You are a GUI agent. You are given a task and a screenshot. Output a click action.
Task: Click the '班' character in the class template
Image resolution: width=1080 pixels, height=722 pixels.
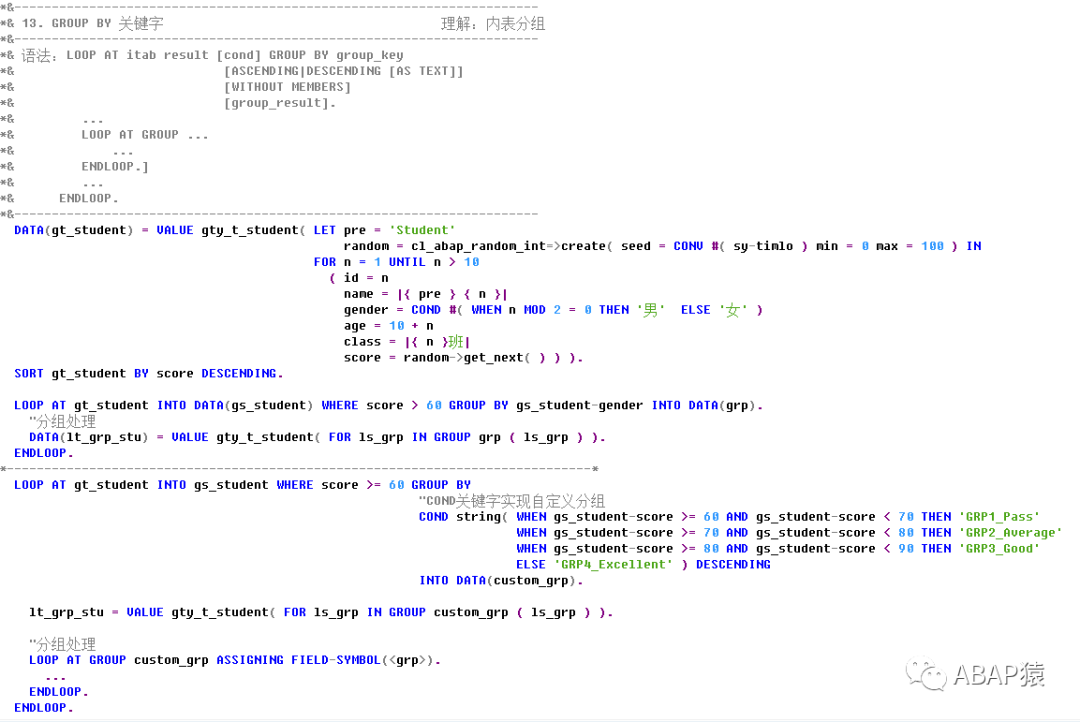click(x=456, y=342)
